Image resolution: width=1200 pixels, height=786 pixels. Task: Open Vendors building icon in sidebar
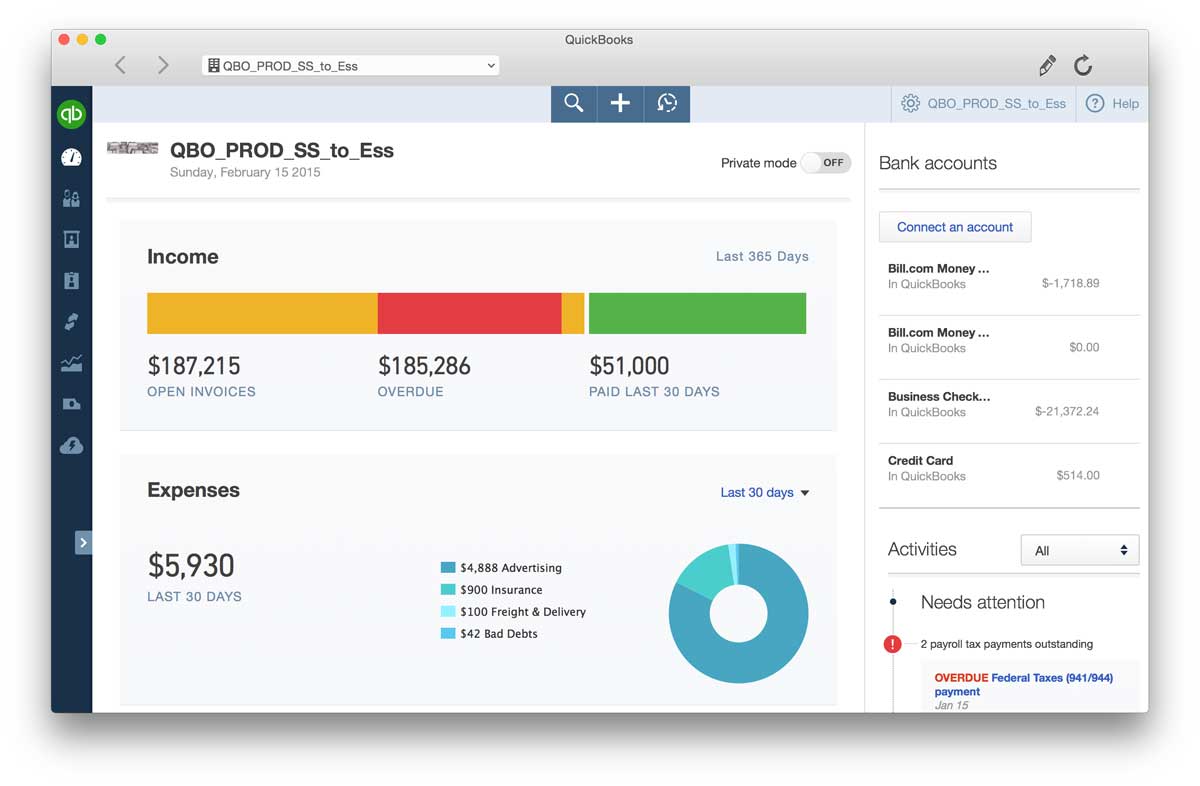click(71, 239)
